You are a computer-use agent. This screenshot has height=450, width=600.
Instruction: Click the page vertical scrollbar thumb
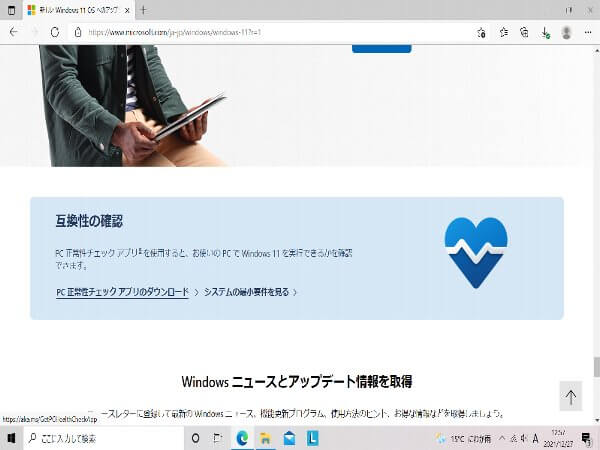tap(596, 367)
